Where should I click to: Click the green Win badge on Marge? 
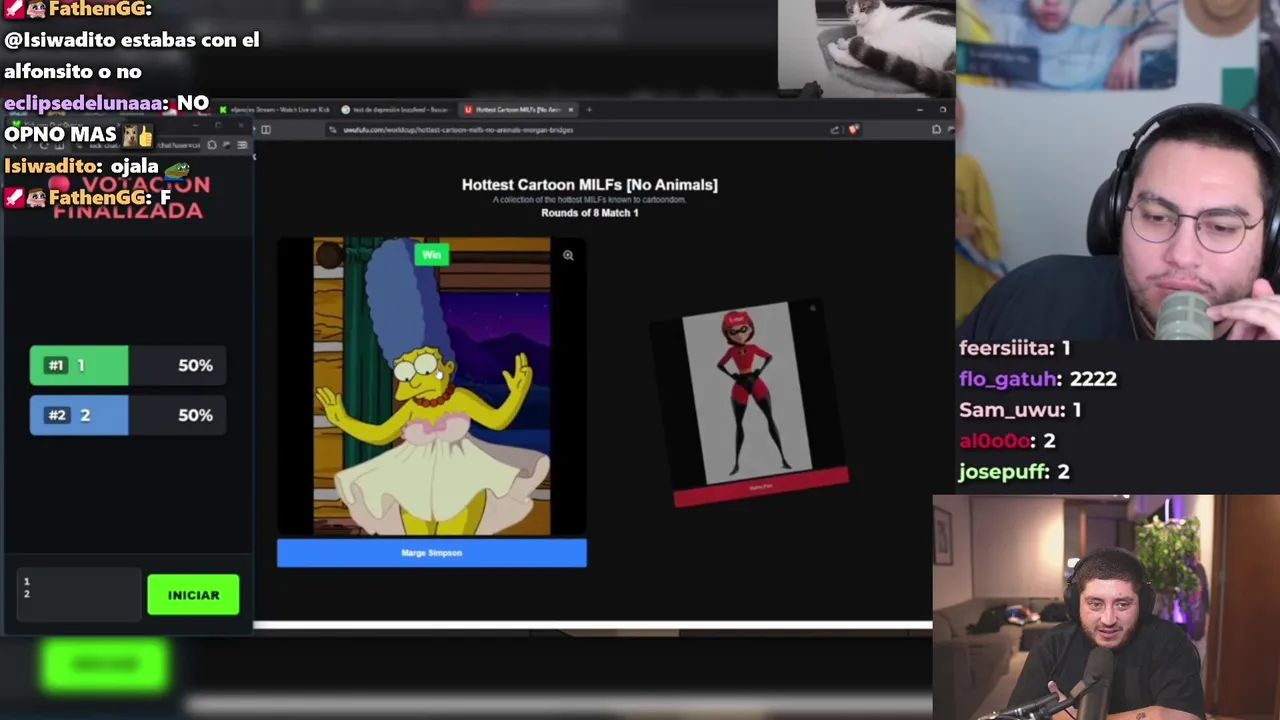431,255
